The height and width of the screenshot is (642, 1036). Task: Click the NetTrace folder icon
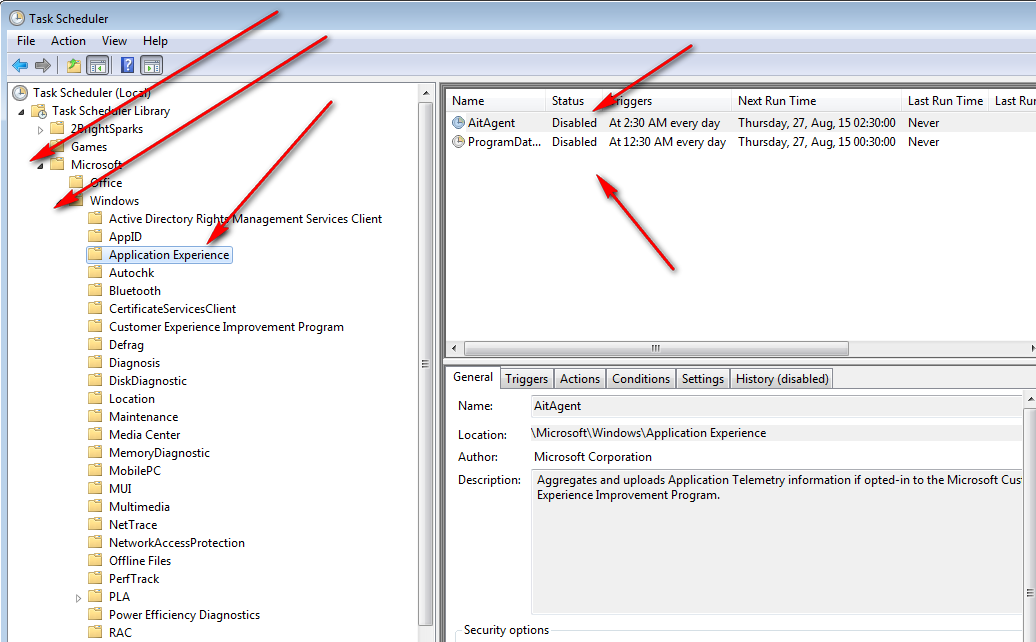(x=95, y=524)
